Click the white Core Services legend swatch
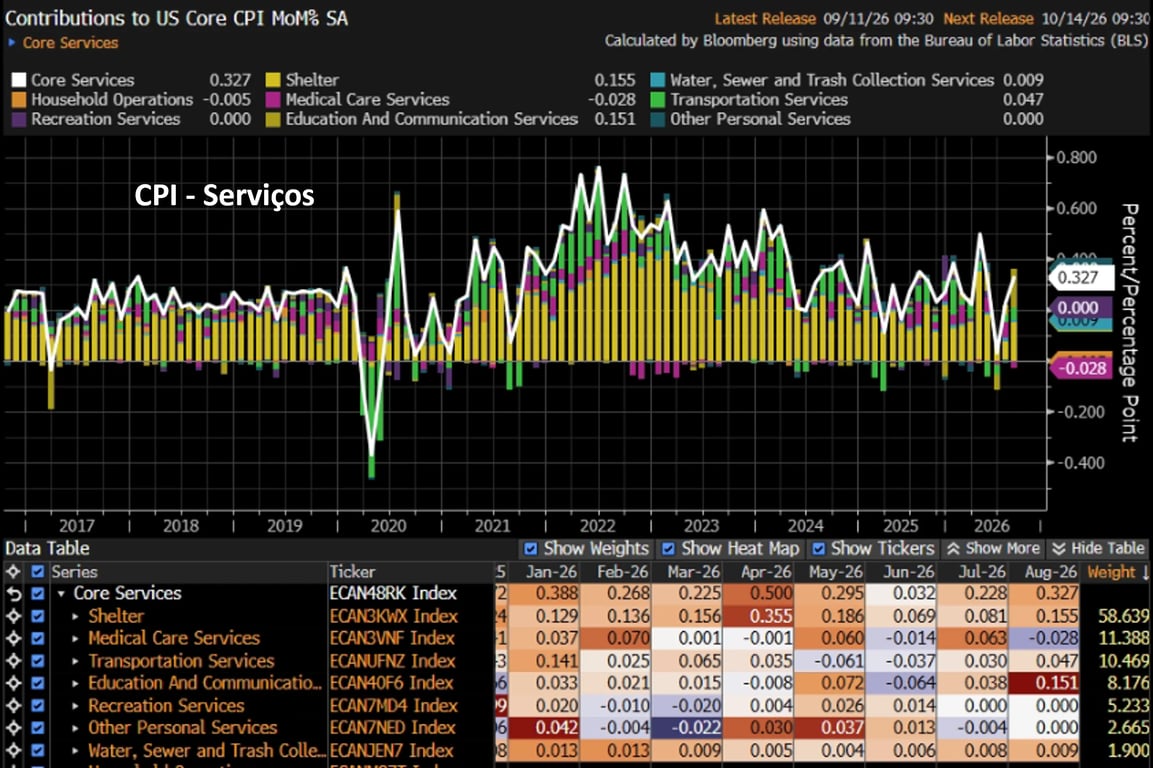This screenshot has height=768, width=1153. coord(19,80)
